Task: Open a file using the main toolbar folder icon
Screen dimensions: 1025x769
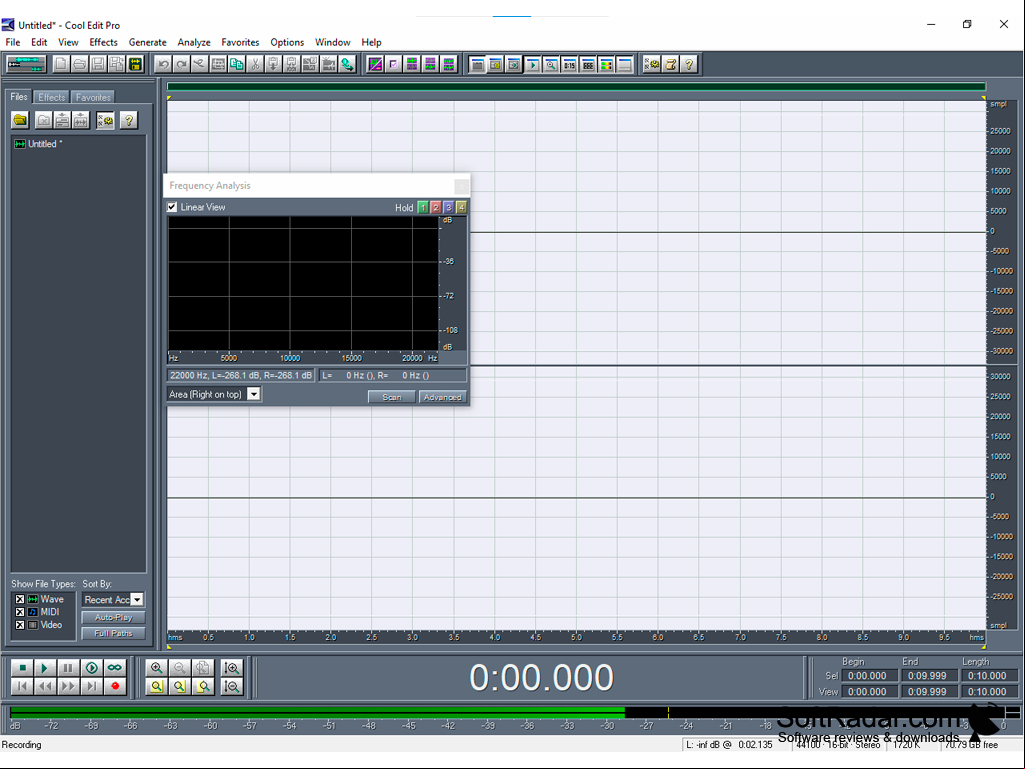Action: coord(79,64)
